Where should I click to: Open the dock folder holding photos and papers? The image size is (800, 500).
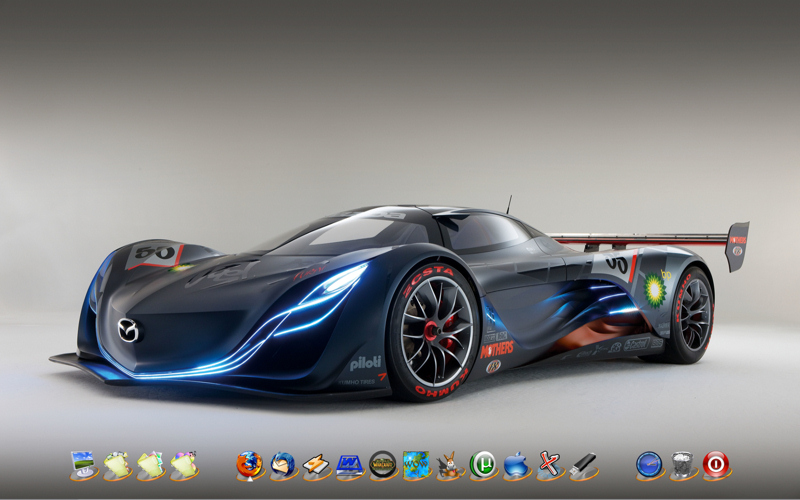(x=151, y=464)
